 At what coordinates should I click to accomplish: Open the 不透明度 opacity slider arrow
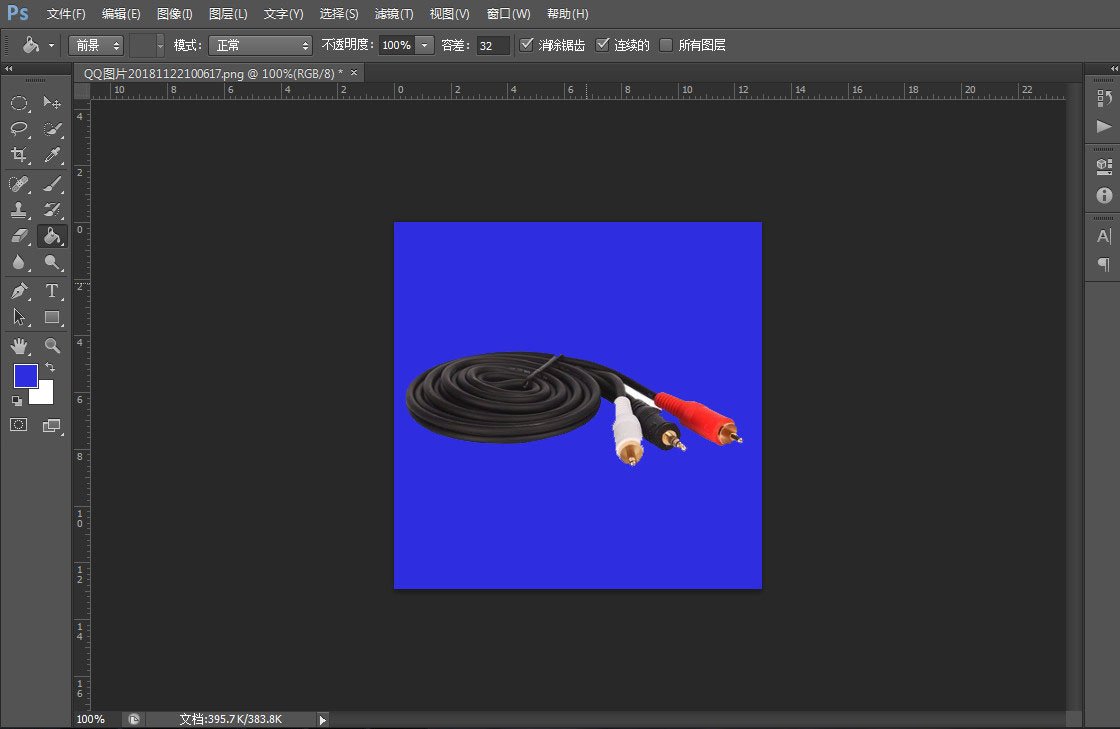(x=425, y=46)
